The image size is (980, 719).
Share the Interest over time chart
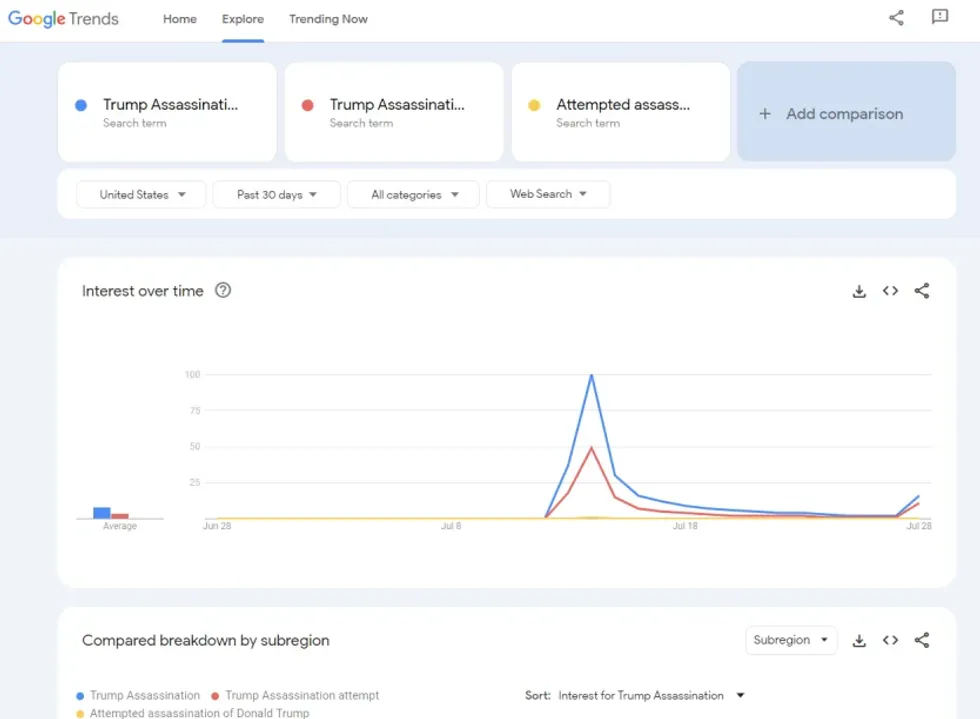pyautogui.click(x=922, y=291)
